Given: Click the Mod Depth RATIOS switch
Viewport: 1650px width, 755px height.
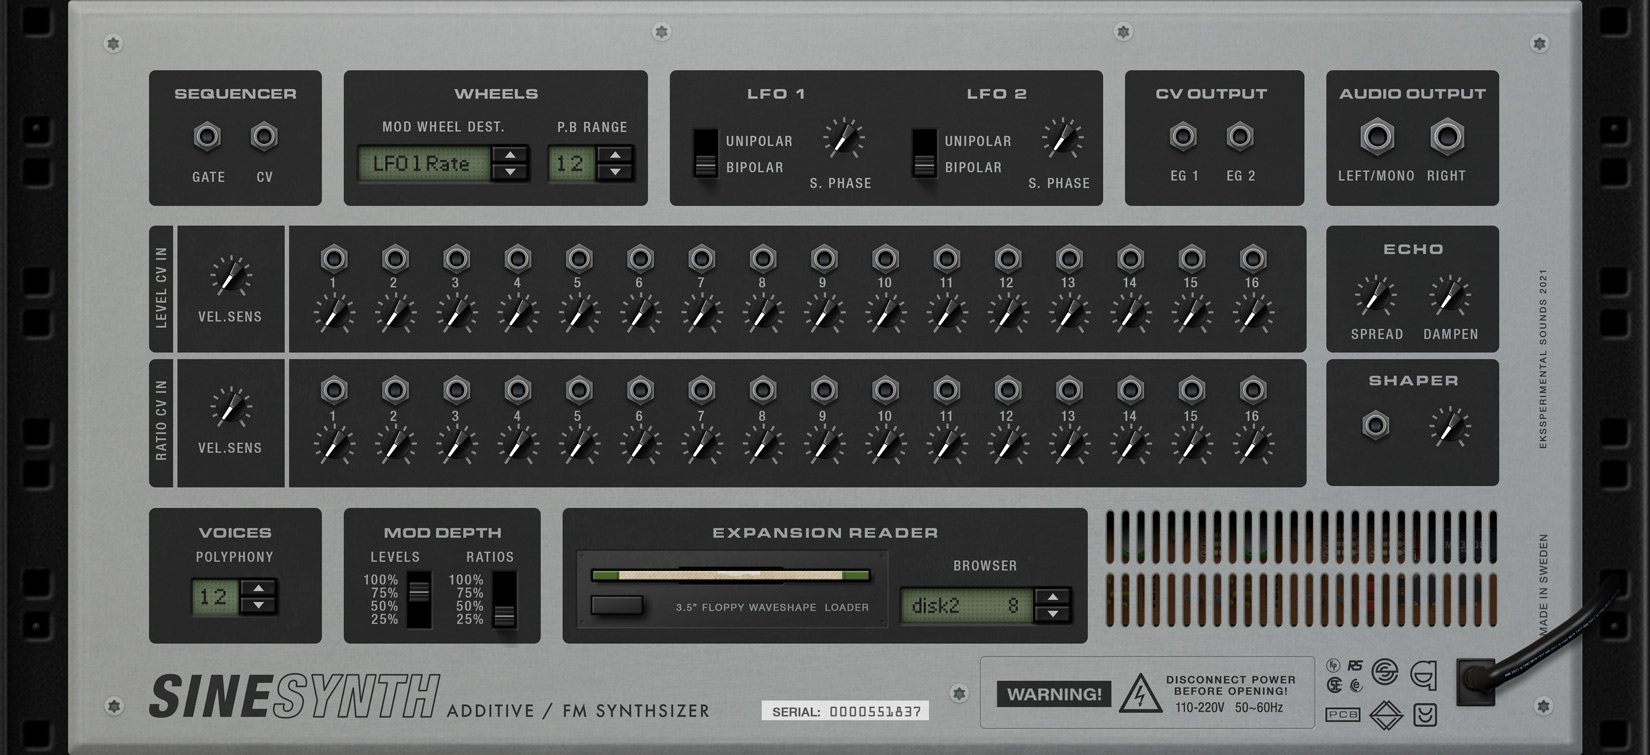Looking at the screenshot, I should tap(505, 600).
